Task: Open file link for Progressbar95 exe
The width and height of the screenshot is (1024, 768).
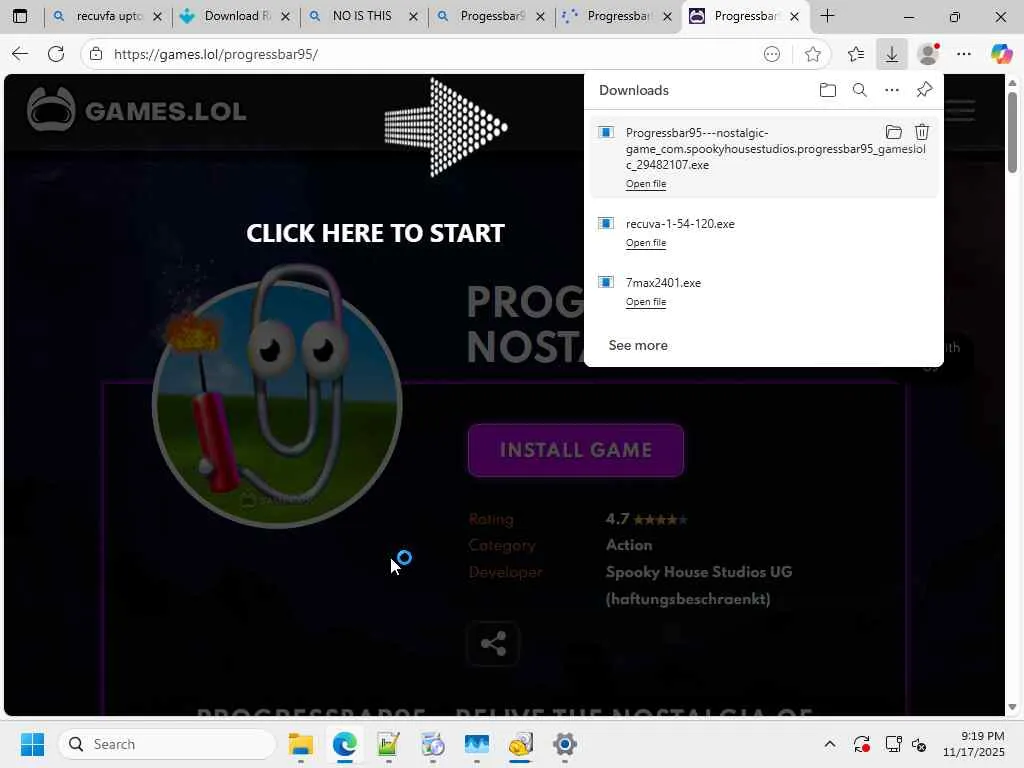Action: pyautogui.click(x=646, y=184)
